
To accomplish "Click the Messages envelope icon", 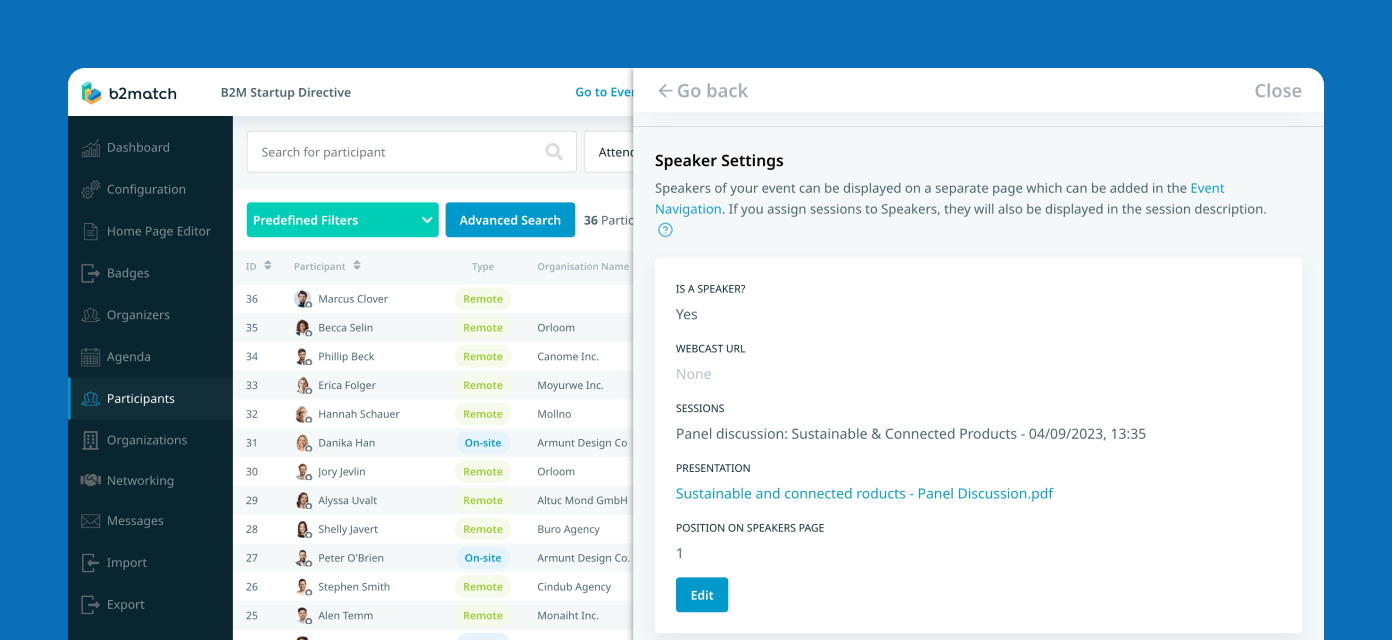I will (x=90, y=521).
